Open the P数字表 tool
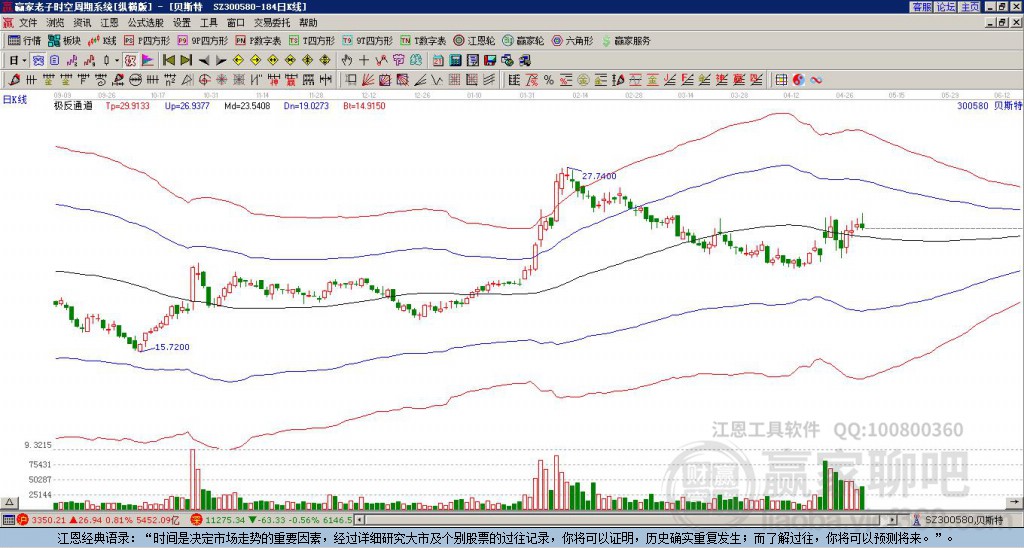 click(258, 40)
